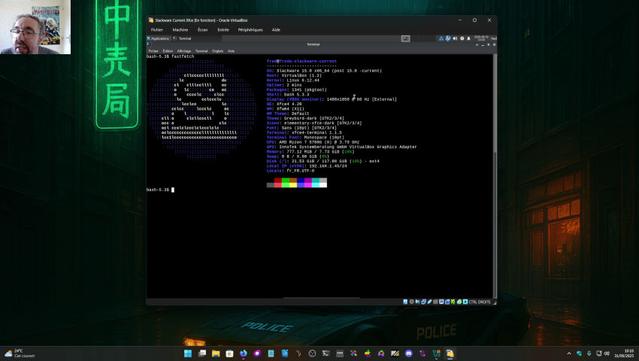
Task: Click the recording indicator in the VirtualBox status bar
Action: [x=447, y=302]
